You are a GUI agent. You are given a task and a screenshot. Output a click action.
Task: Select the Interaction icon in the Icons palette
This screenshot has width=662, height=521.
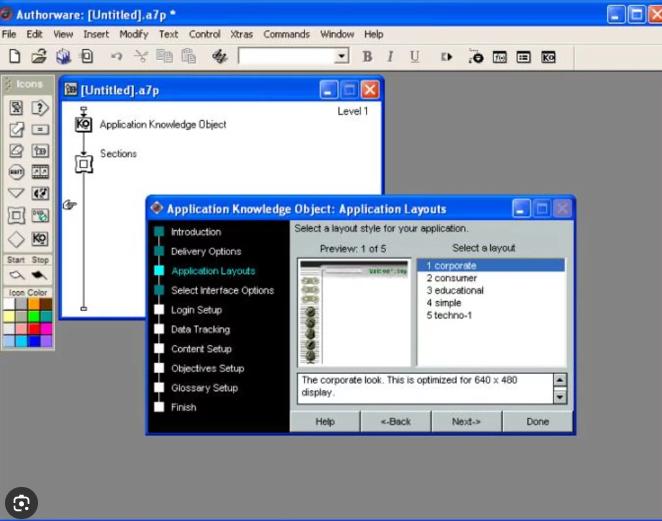point(40,108)
